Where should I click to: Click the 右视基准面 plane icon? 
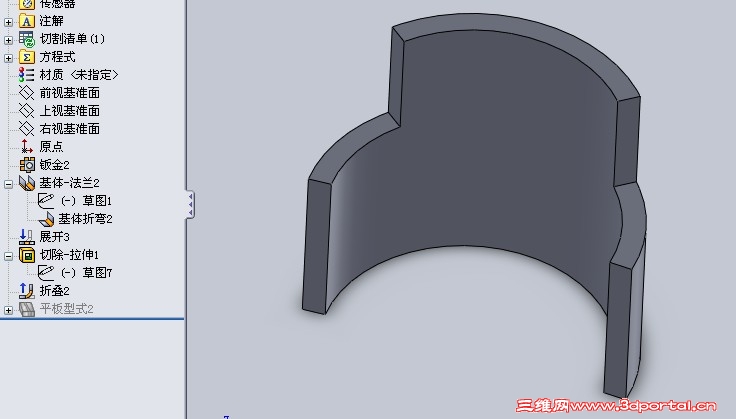pyautogui.click(x=27, y=129)
